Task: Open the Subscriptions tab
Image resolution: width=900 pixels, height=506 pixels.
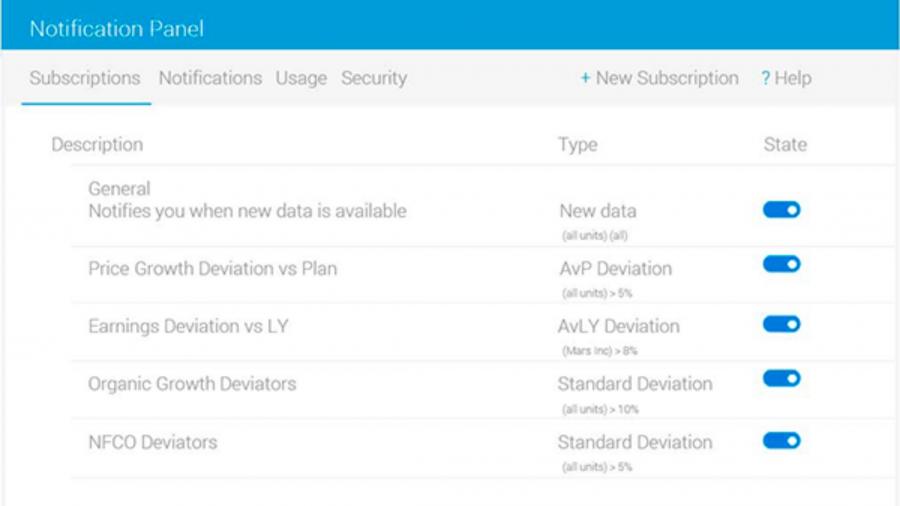Action: pos(85,78)
